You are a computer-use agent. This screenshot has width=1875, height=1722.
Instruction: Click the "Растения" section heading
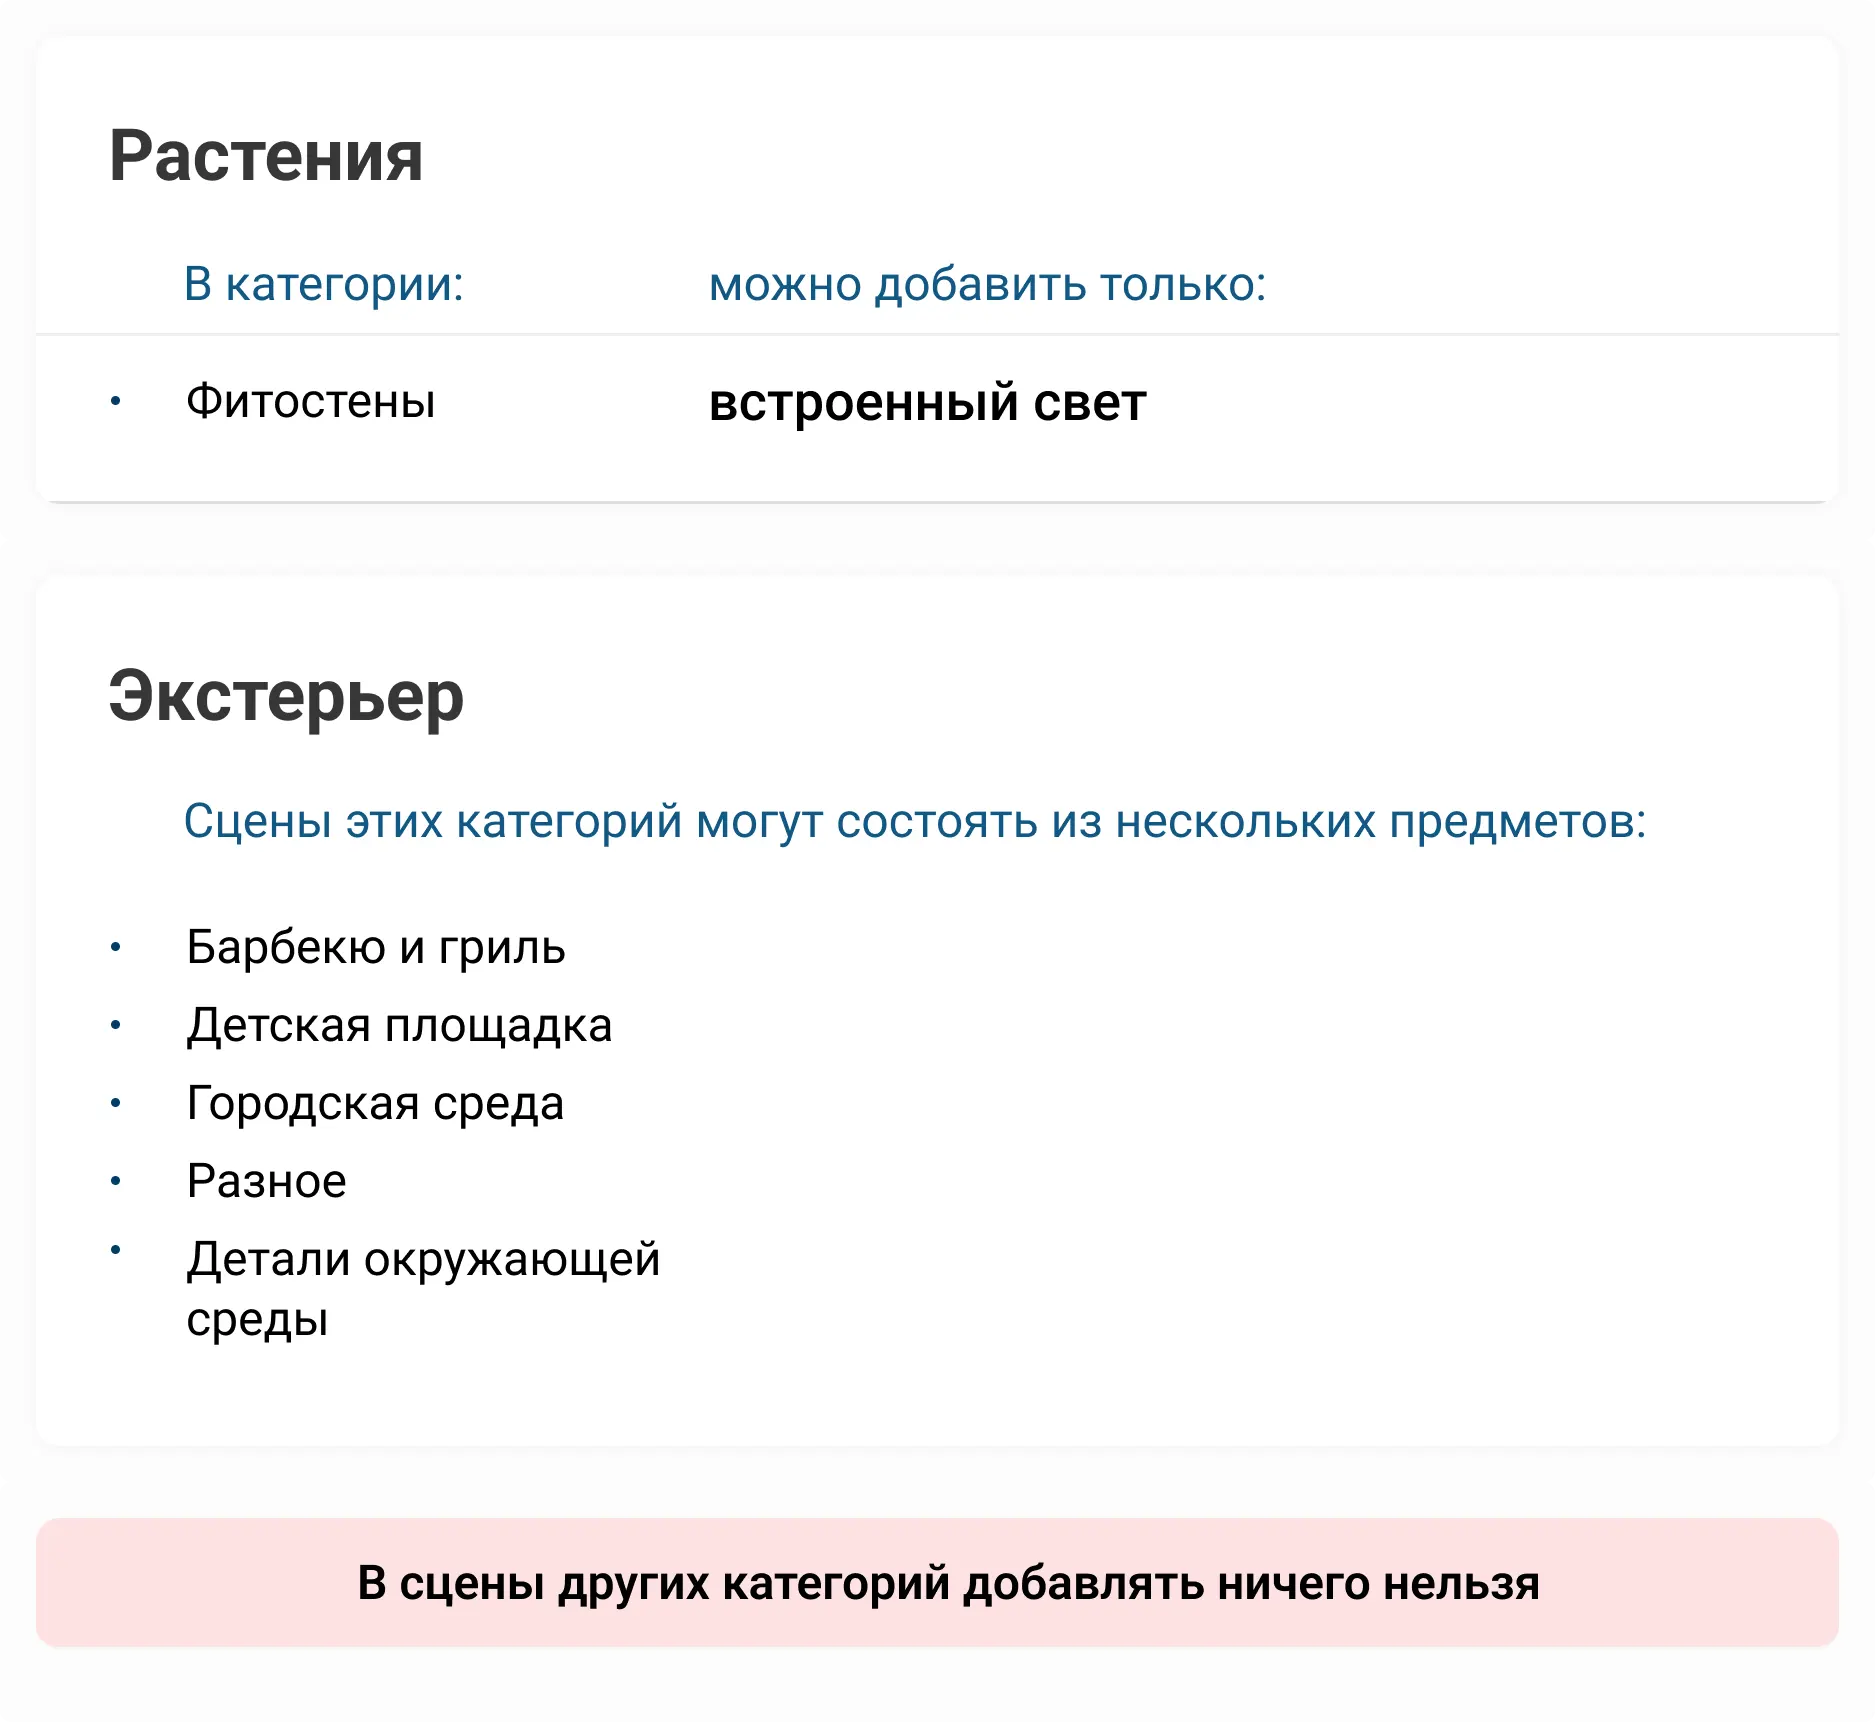266,157
